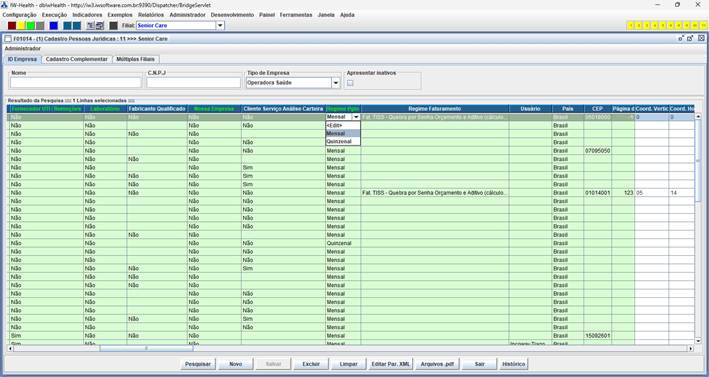
Task: Click the yellow square toolbar icon beside dark red
Action: click(x=21, y=26)
